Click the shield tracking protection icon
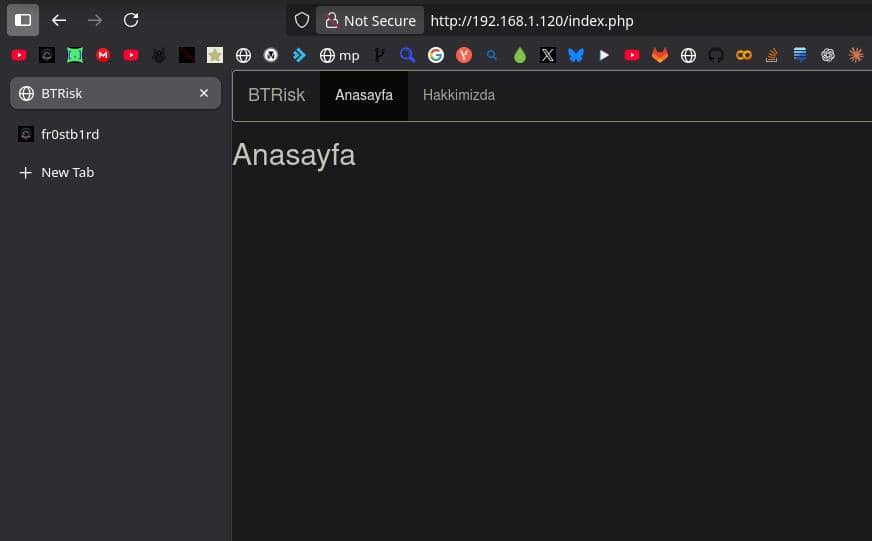Screen dimensions: 872x541 [x=302, y=20]
